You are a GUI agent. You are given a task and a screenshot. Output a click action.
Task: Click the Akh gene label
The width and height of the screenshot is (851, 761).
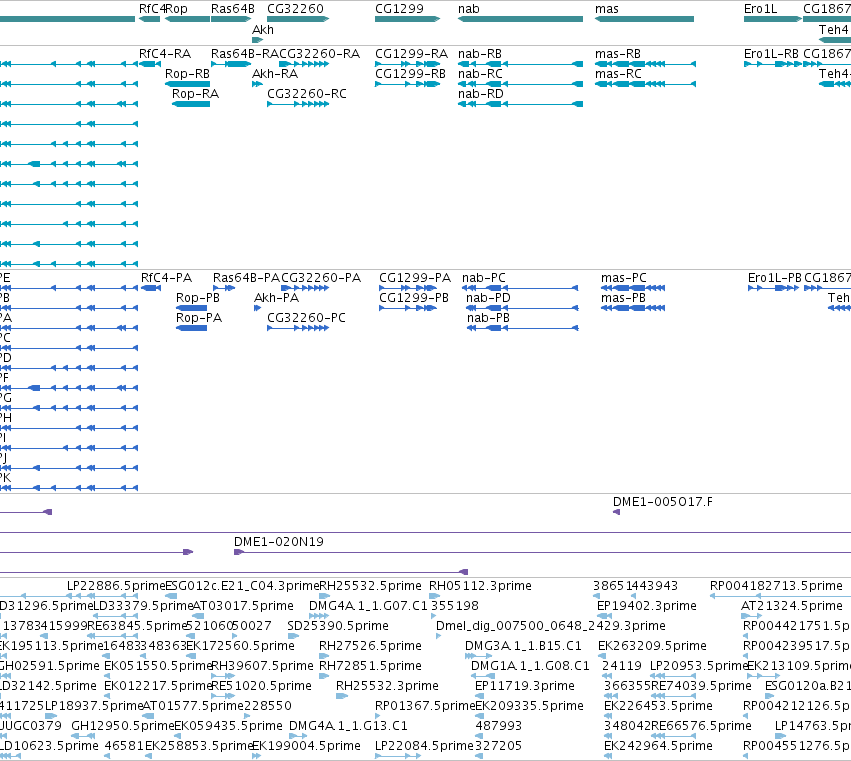coord(263,29)
